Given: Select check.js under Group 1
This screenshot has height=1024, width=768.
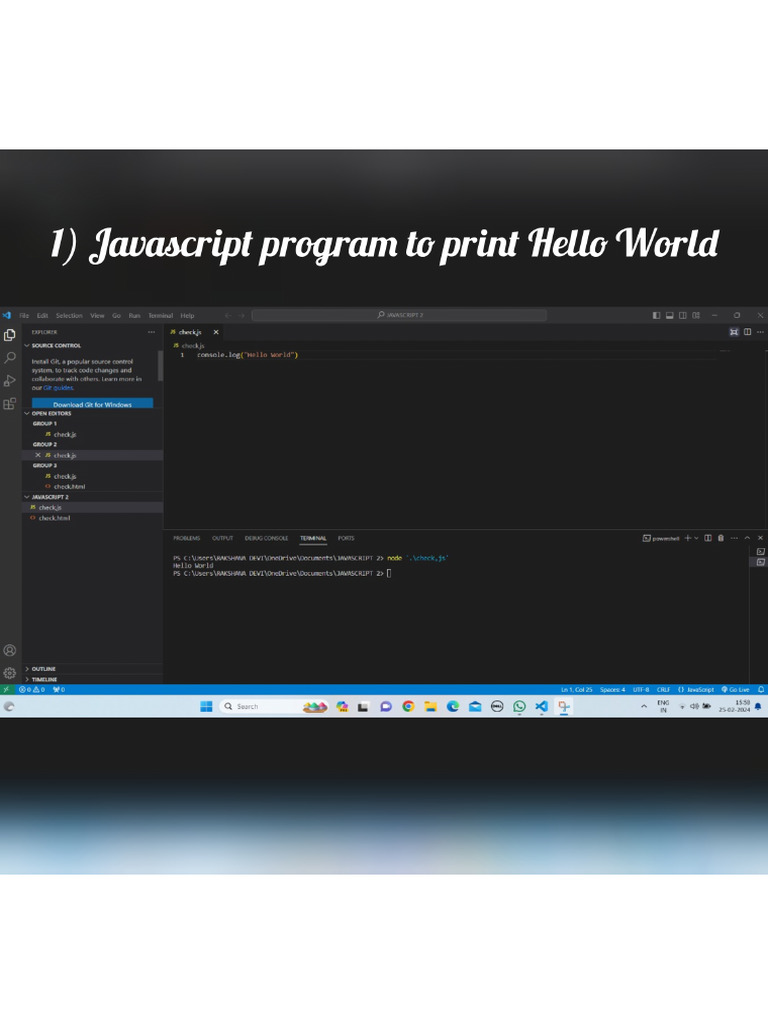Looking at the screenshot, I should (65, 434).
